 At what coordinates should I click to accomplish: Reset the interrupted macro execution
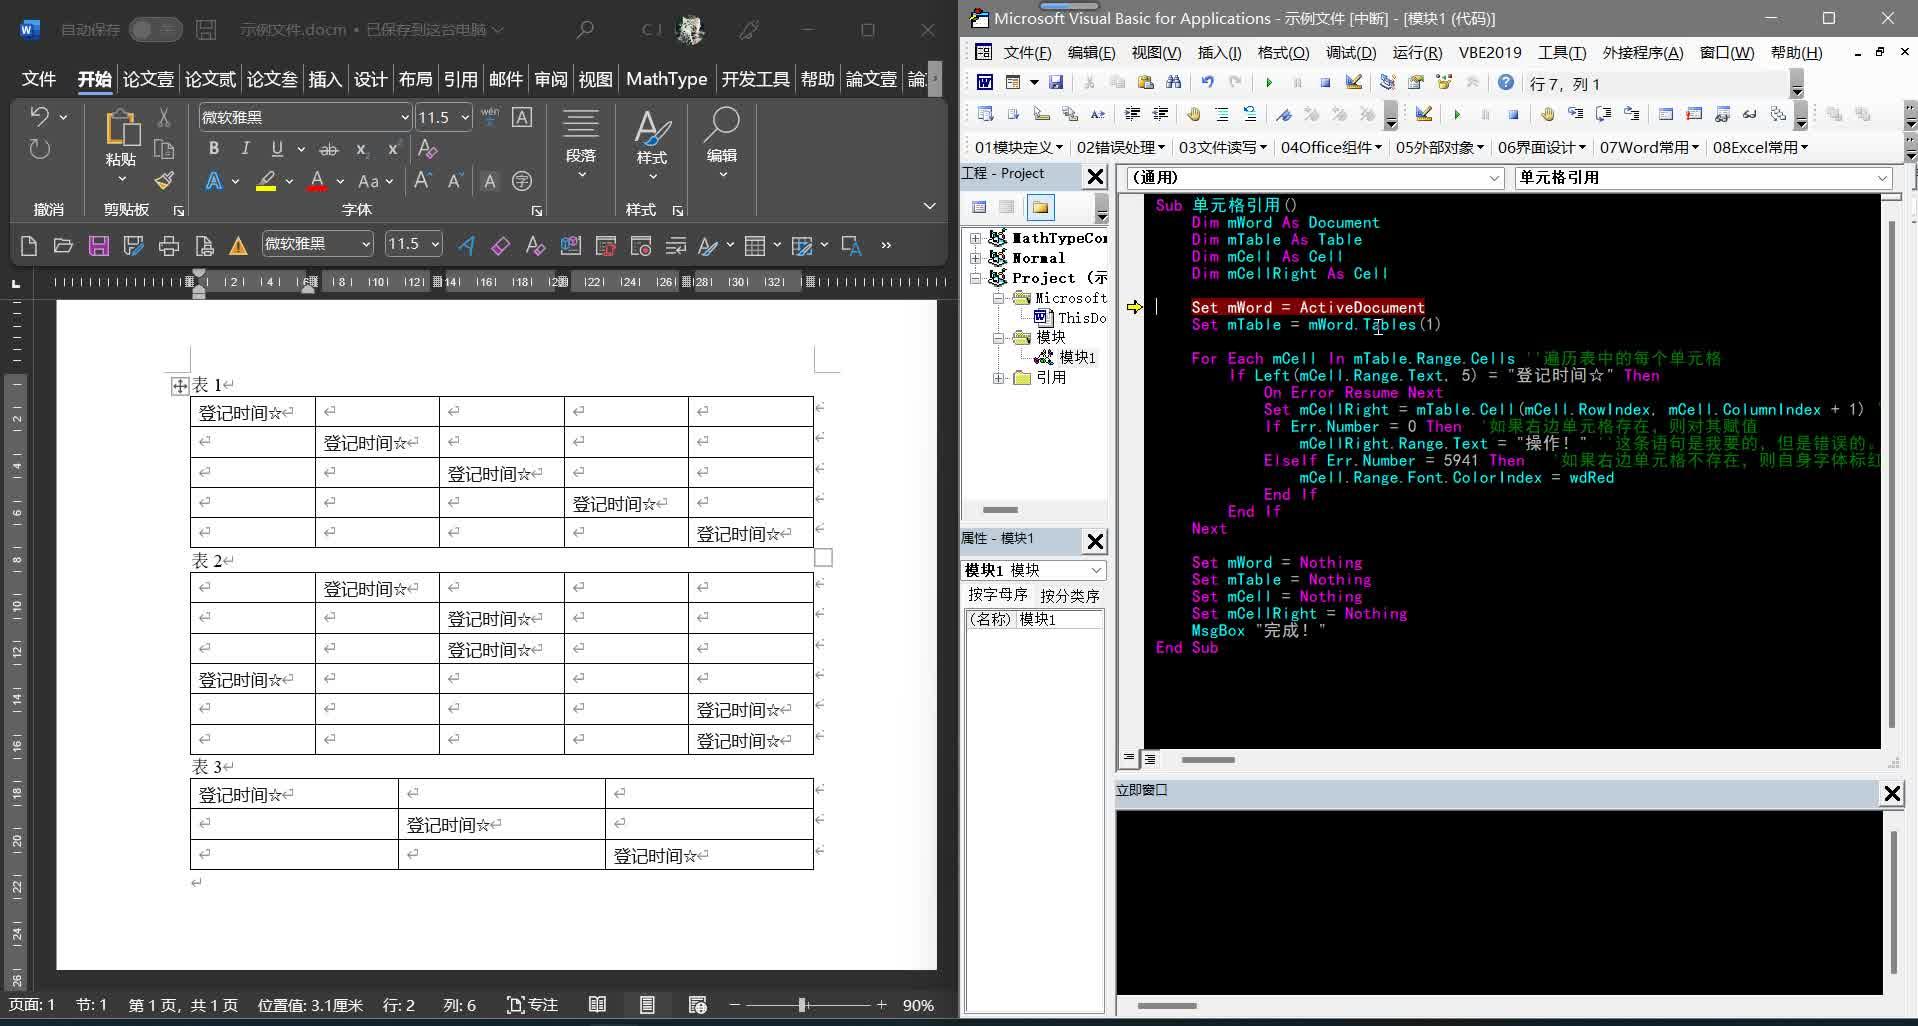pos(1327,84)
